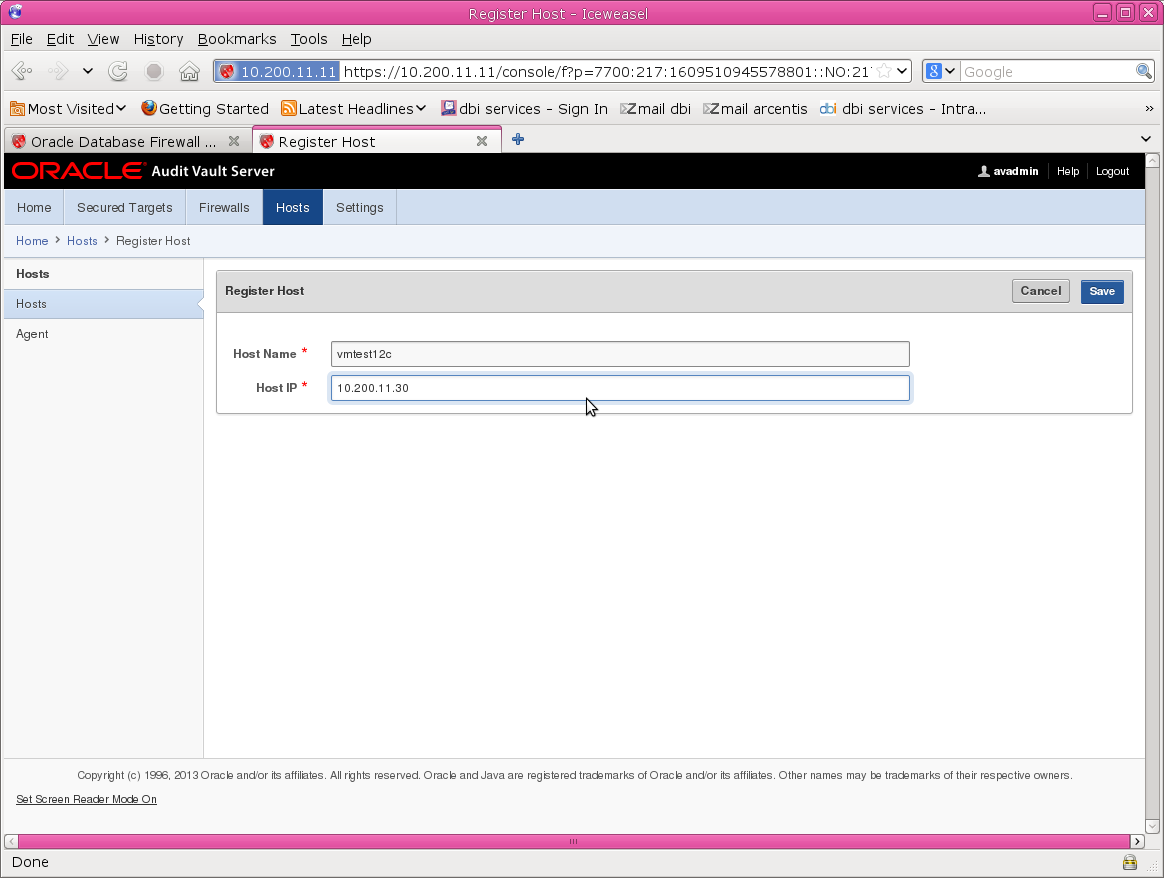Expand the Latest Headlines feed bookmark
This screenshot has width=1164, height=878.
353,108
